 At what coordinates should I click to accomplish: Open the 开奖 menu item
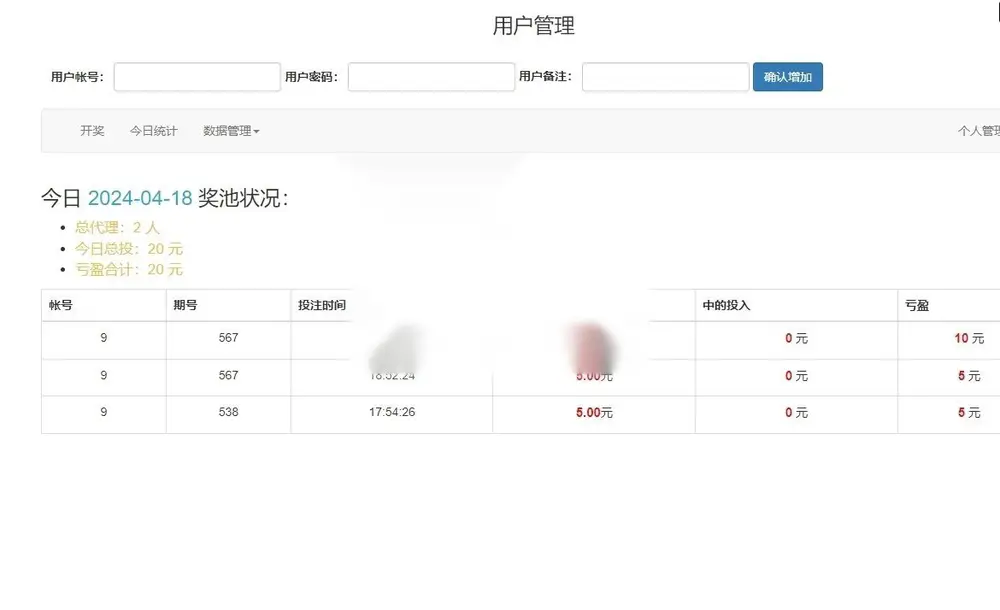tap(92, 131)
